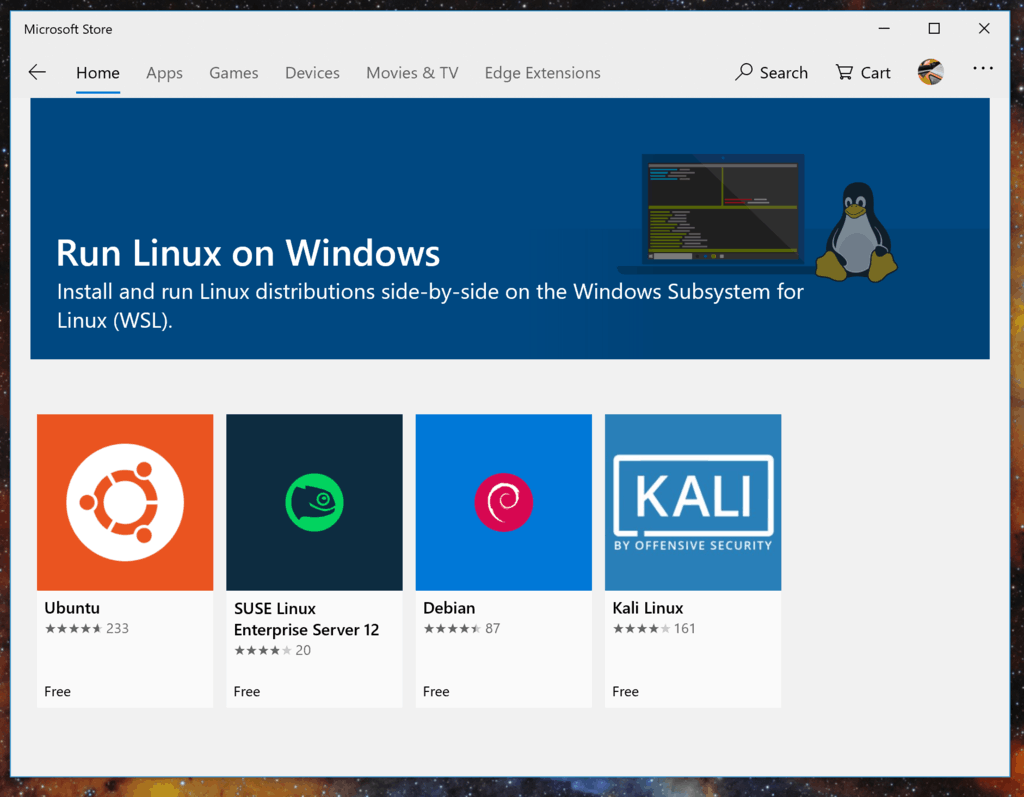Click the SUSE star rating 20
Viewport: 1024px width, 797px height.
coord(272,650)
